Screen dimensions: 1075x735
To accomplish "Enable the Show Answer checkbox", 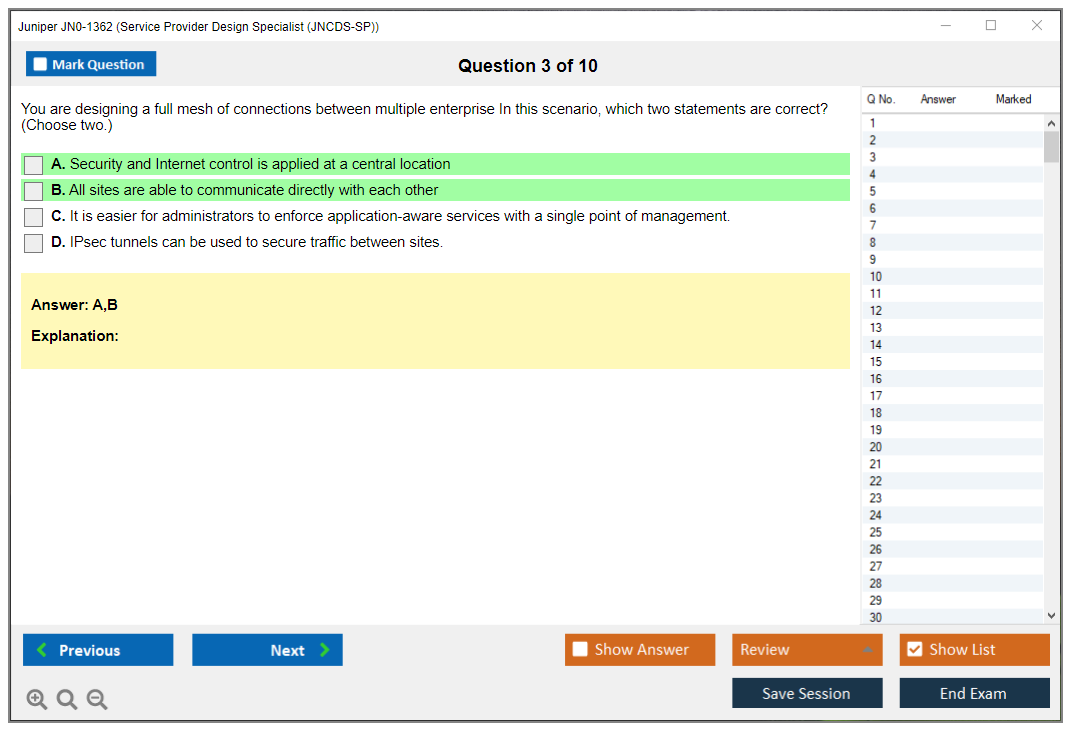I will 580,650.
